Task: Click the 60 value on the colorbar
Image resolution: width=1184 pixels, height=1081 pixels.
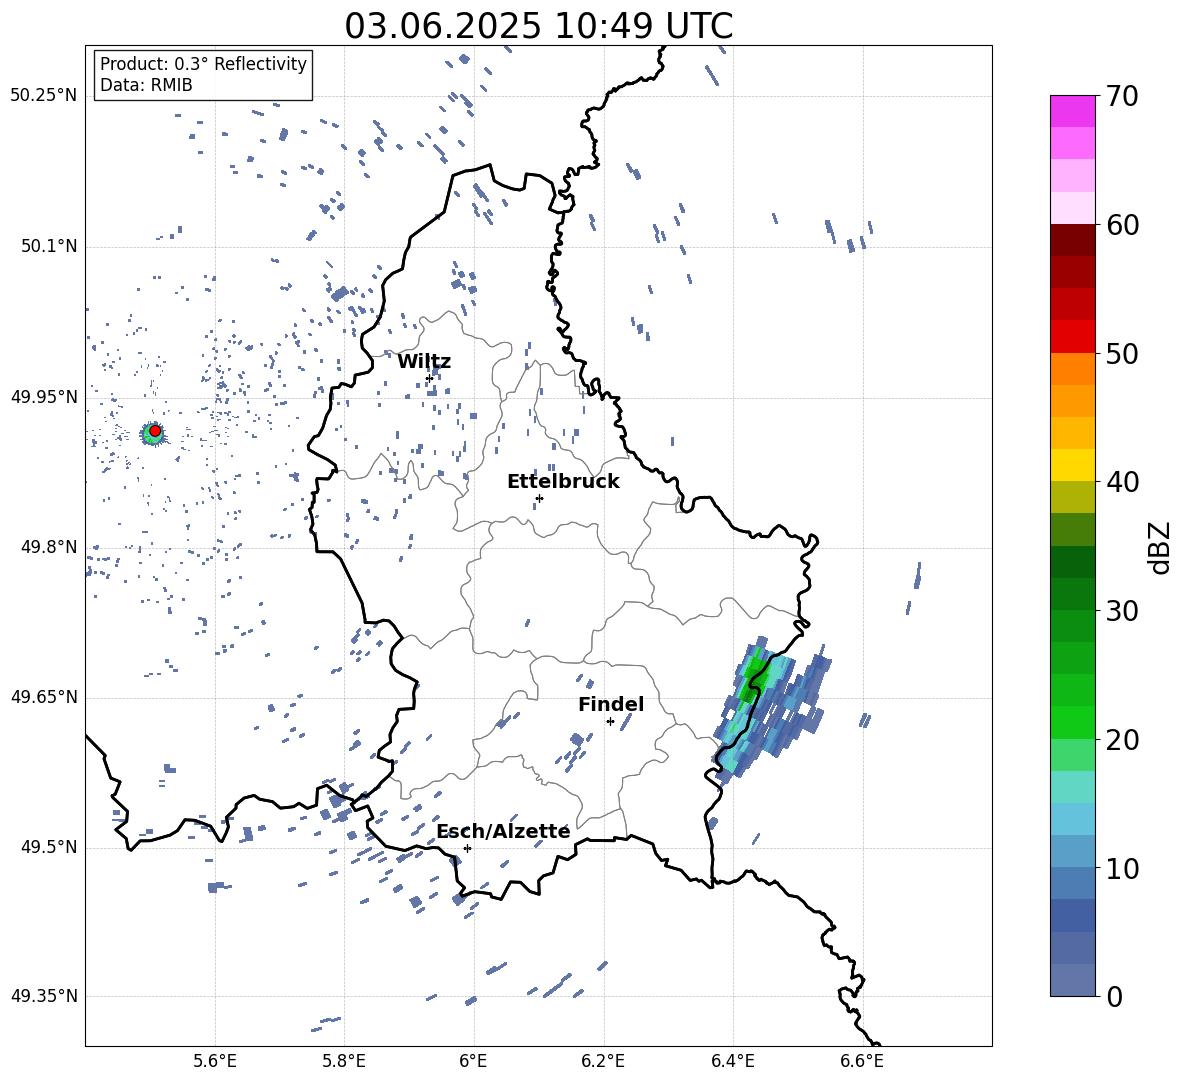Action: click(x=1122, y=225)
